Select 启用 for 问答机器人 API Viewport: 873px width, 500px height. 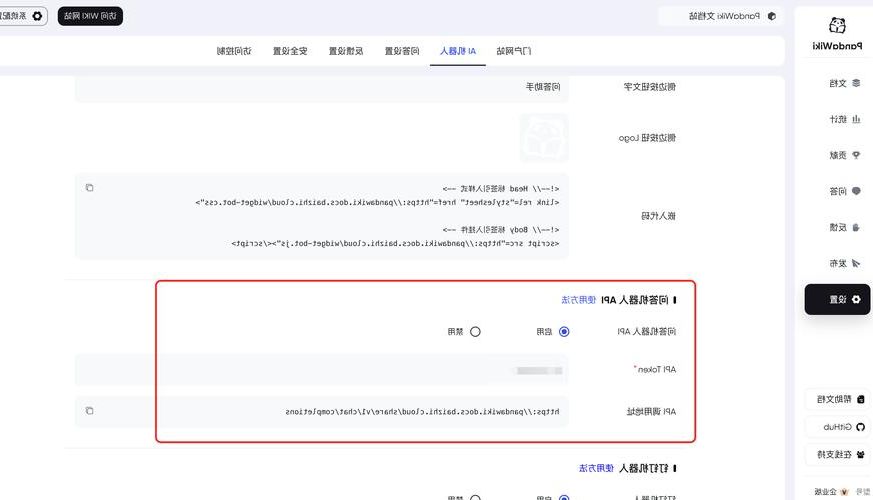click(x=564, y=332)
